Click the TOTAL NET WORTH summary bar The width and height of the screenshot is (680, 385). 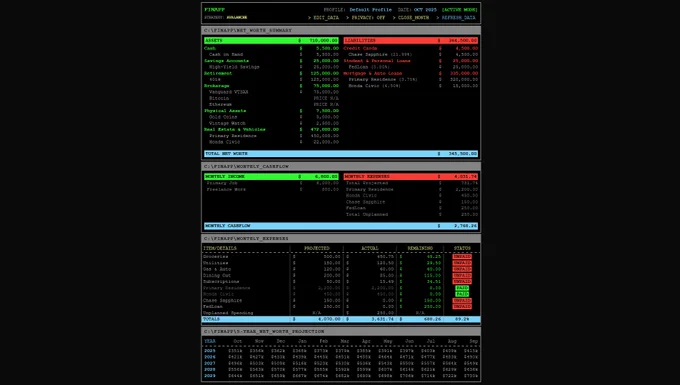coord(341,153)
